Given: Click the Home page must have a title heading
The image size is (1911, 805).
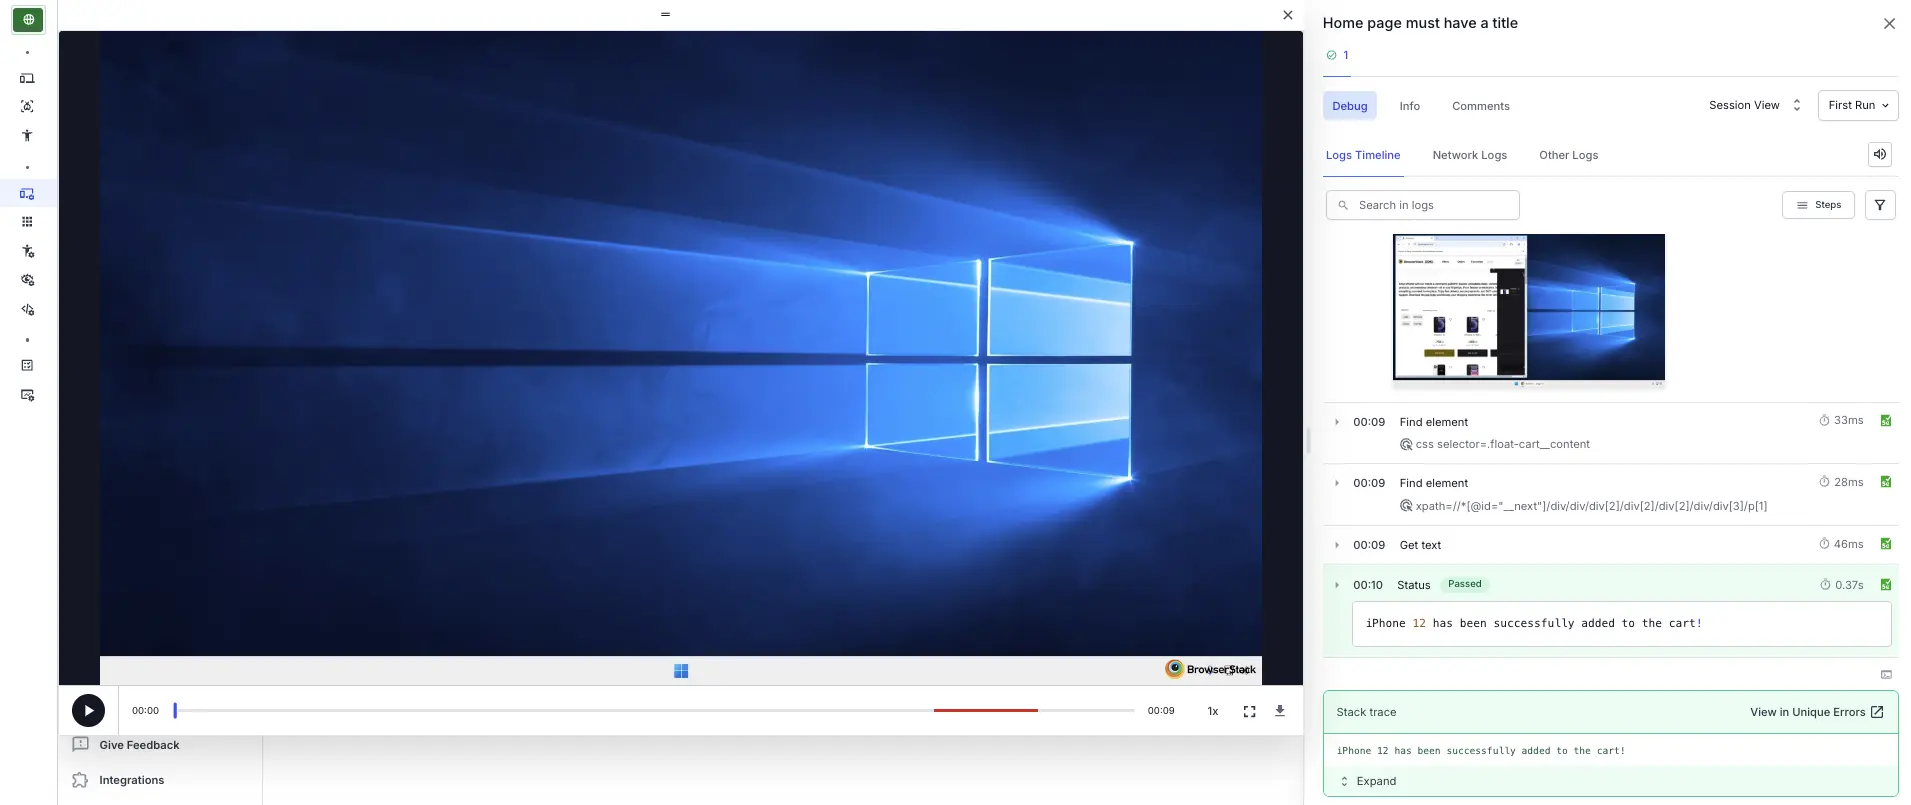Looking at the screenshot, I should [1419, 23].
